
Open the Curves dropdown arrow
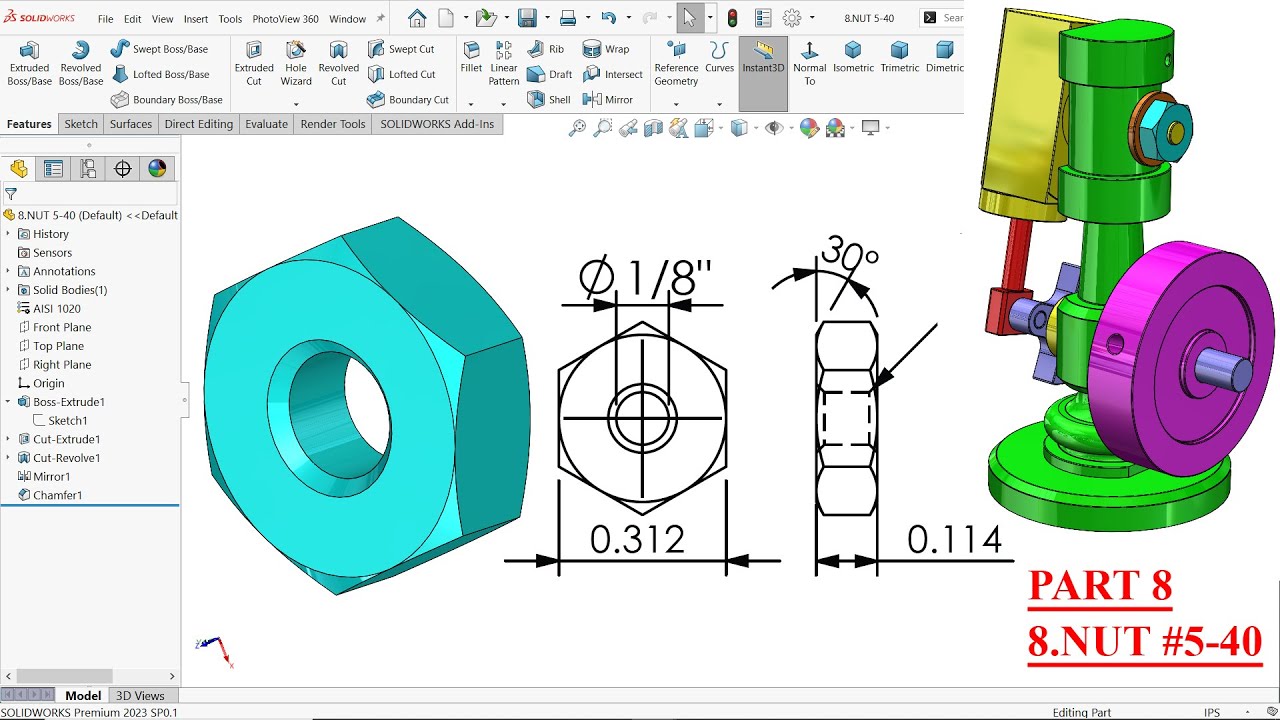point(719,103)
